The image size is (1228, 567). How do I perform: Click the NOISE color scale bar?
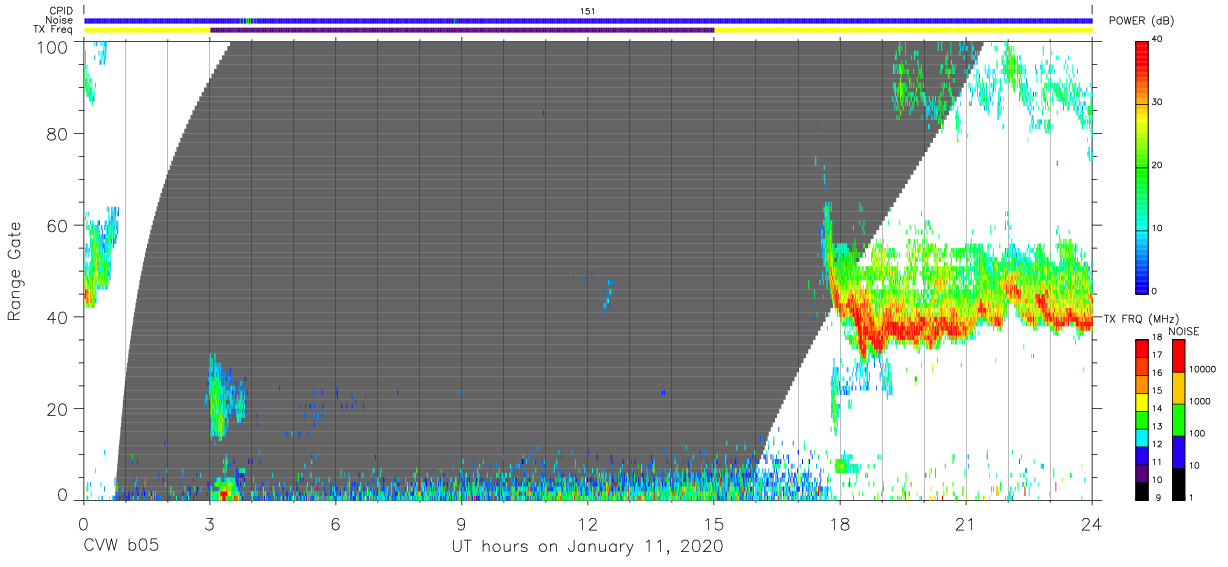[x=1179, y=418]
